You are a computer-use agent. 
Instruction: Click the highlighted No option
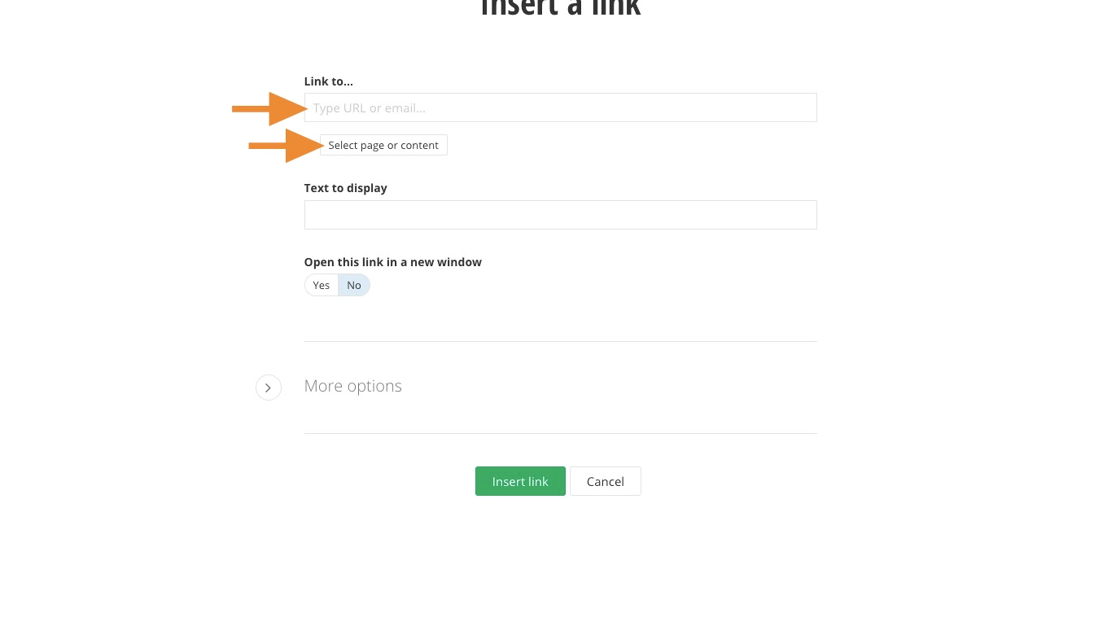point(354,285)
